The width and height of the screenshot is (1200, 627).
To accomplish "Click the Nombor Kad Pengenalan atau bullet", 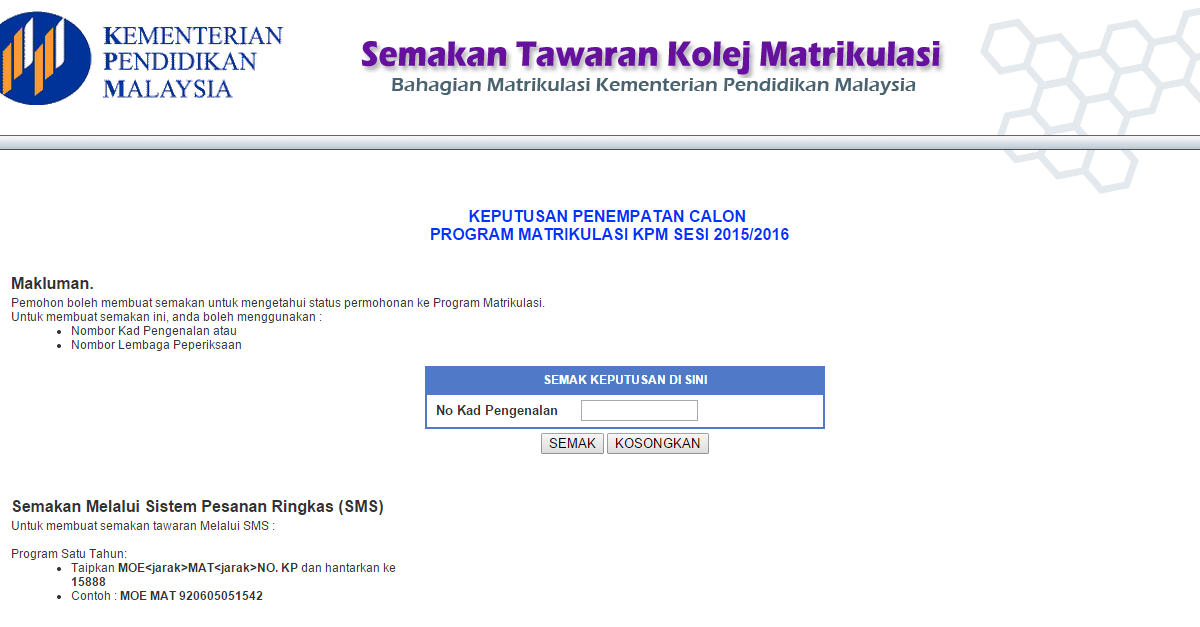I will point(154,331).
